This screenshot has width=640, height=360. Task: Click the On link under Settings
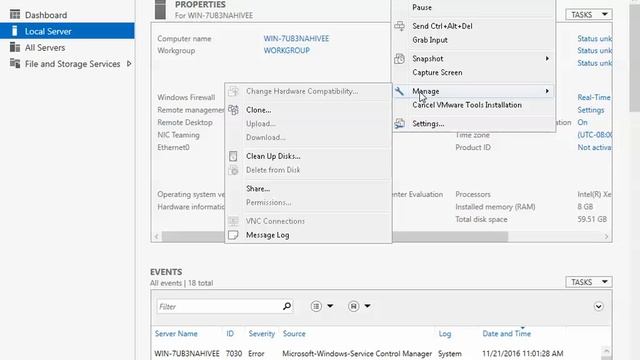tap(582, 122)
